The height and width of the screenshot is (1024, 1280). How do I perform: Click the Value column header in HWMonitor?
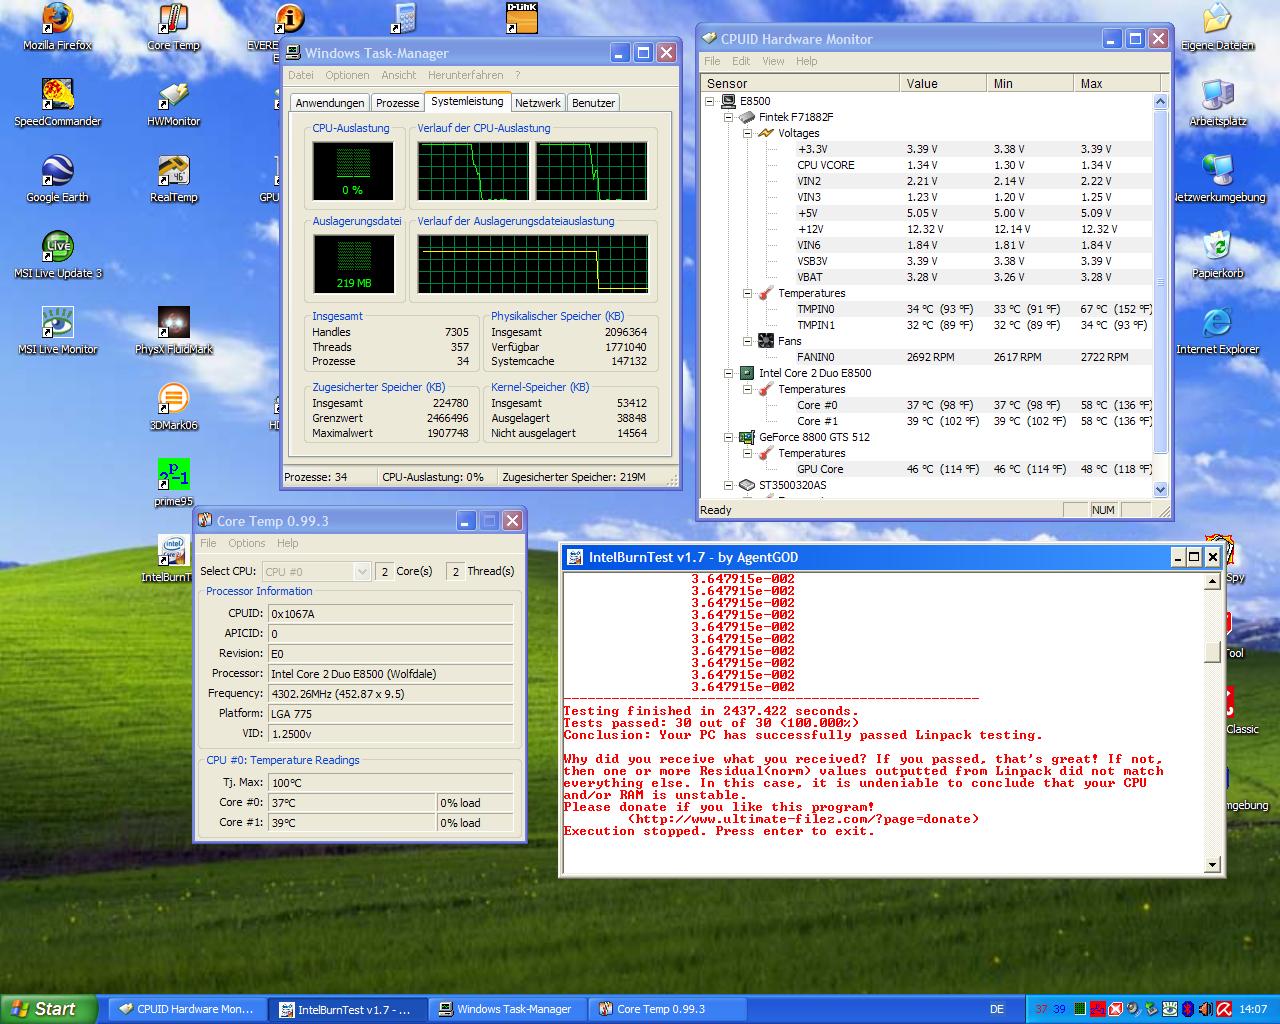tap(943, 83)
